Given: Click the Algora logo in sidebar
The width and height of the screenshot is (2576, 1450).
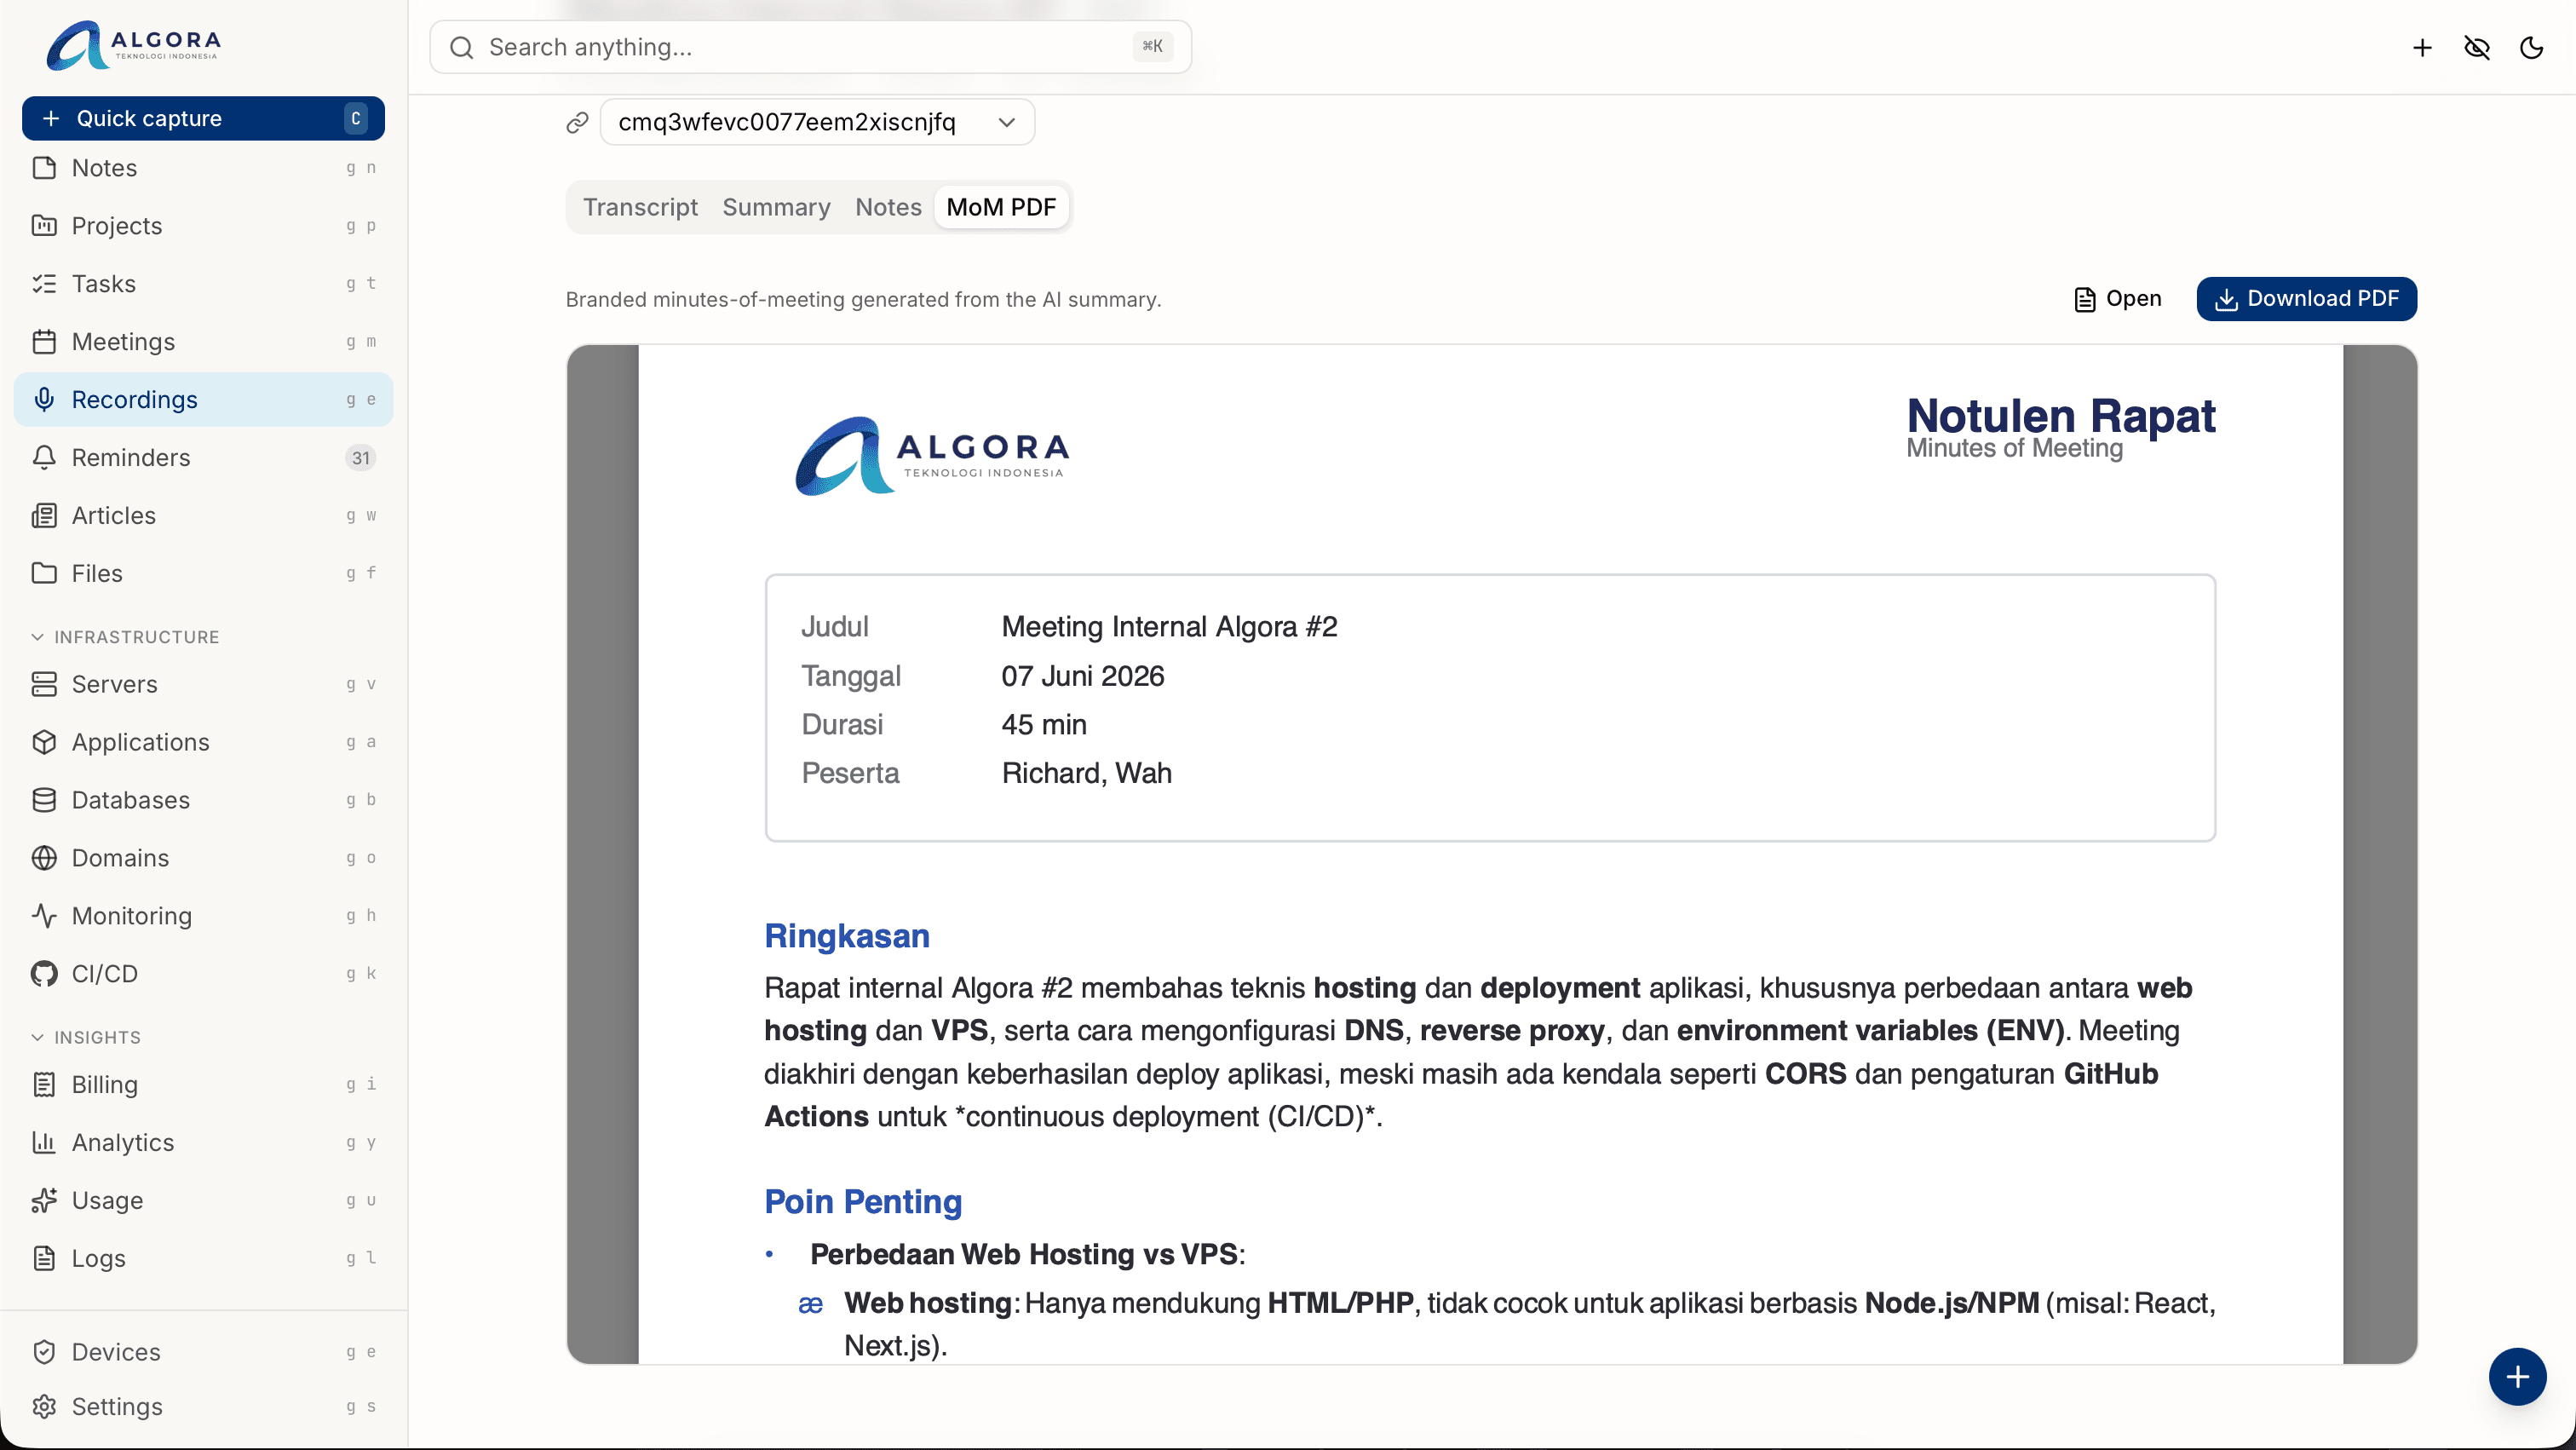Looking at the screenshot, I should [x=134, y=46].
